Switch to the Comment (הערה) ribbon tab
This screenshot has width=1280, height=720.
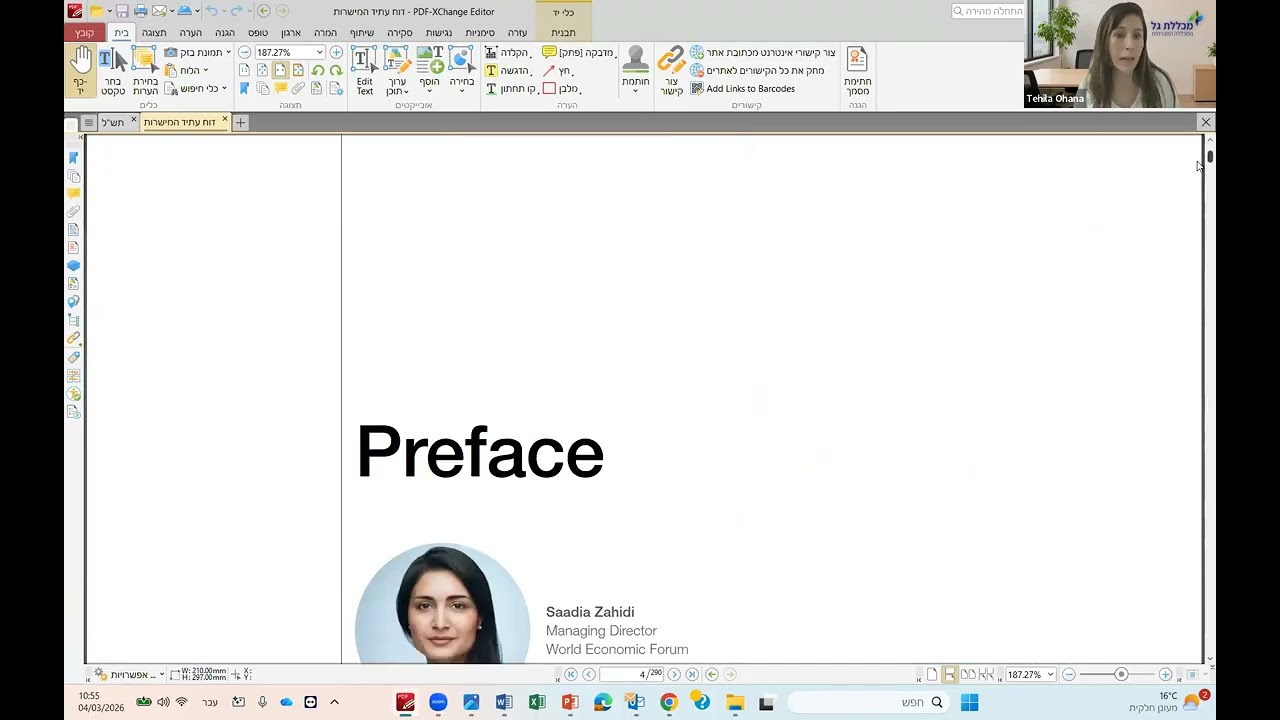[190, 33]
